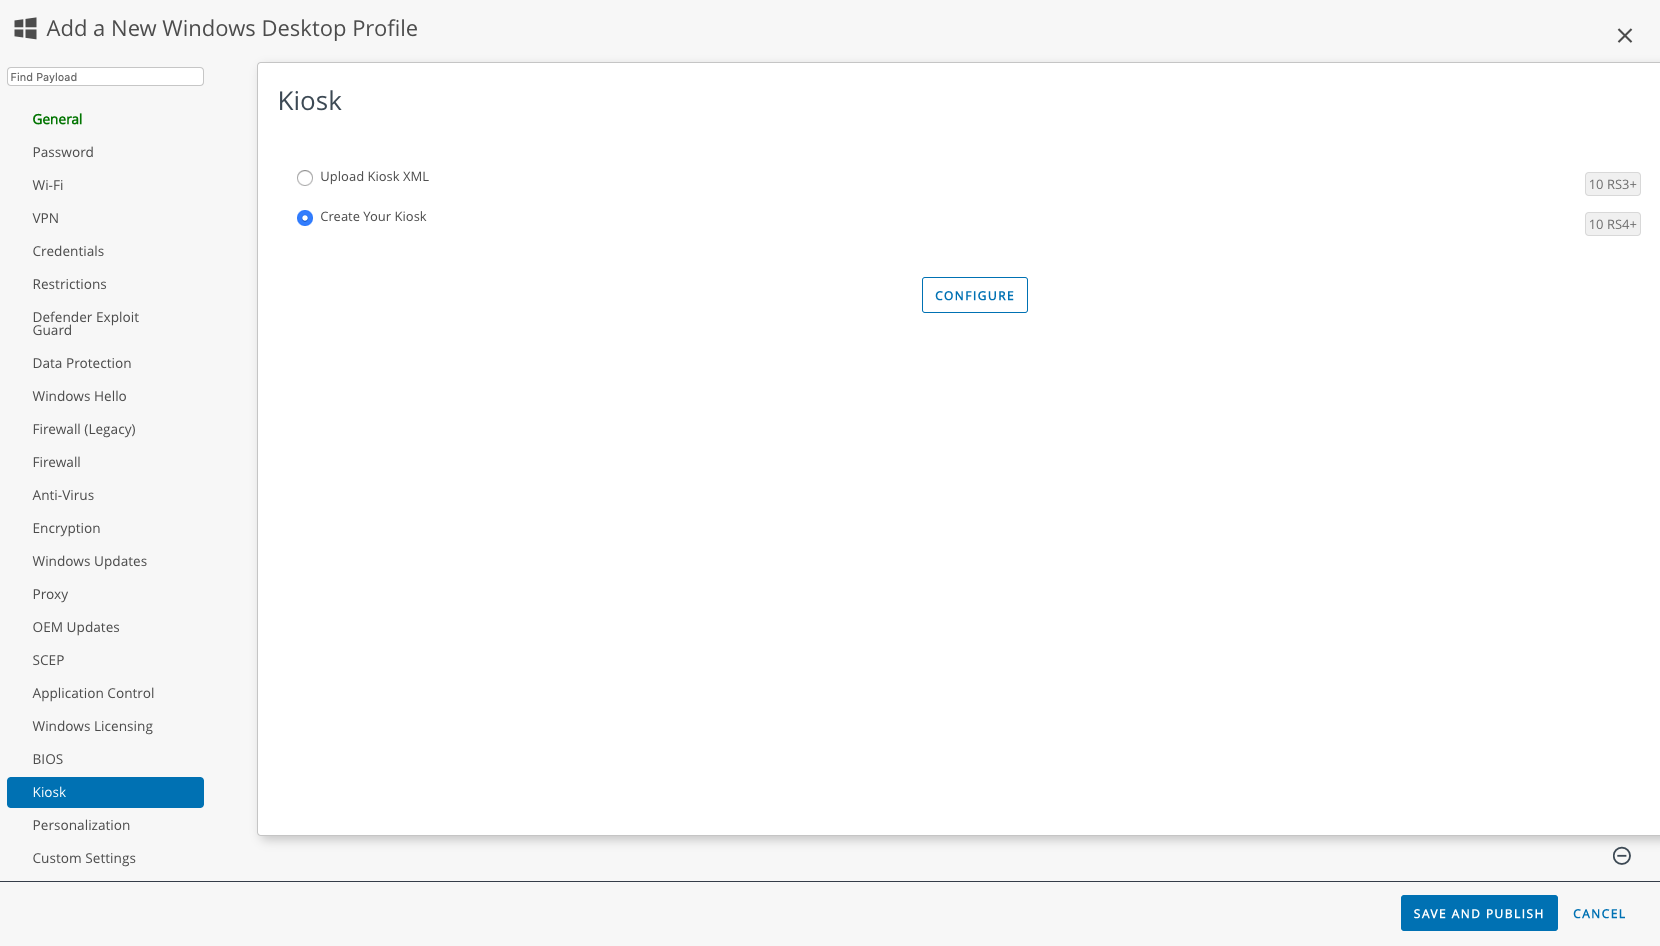This screenshot has height=946, width=1660.
Task: Select the Personalization payload
Action: [81, 825]
